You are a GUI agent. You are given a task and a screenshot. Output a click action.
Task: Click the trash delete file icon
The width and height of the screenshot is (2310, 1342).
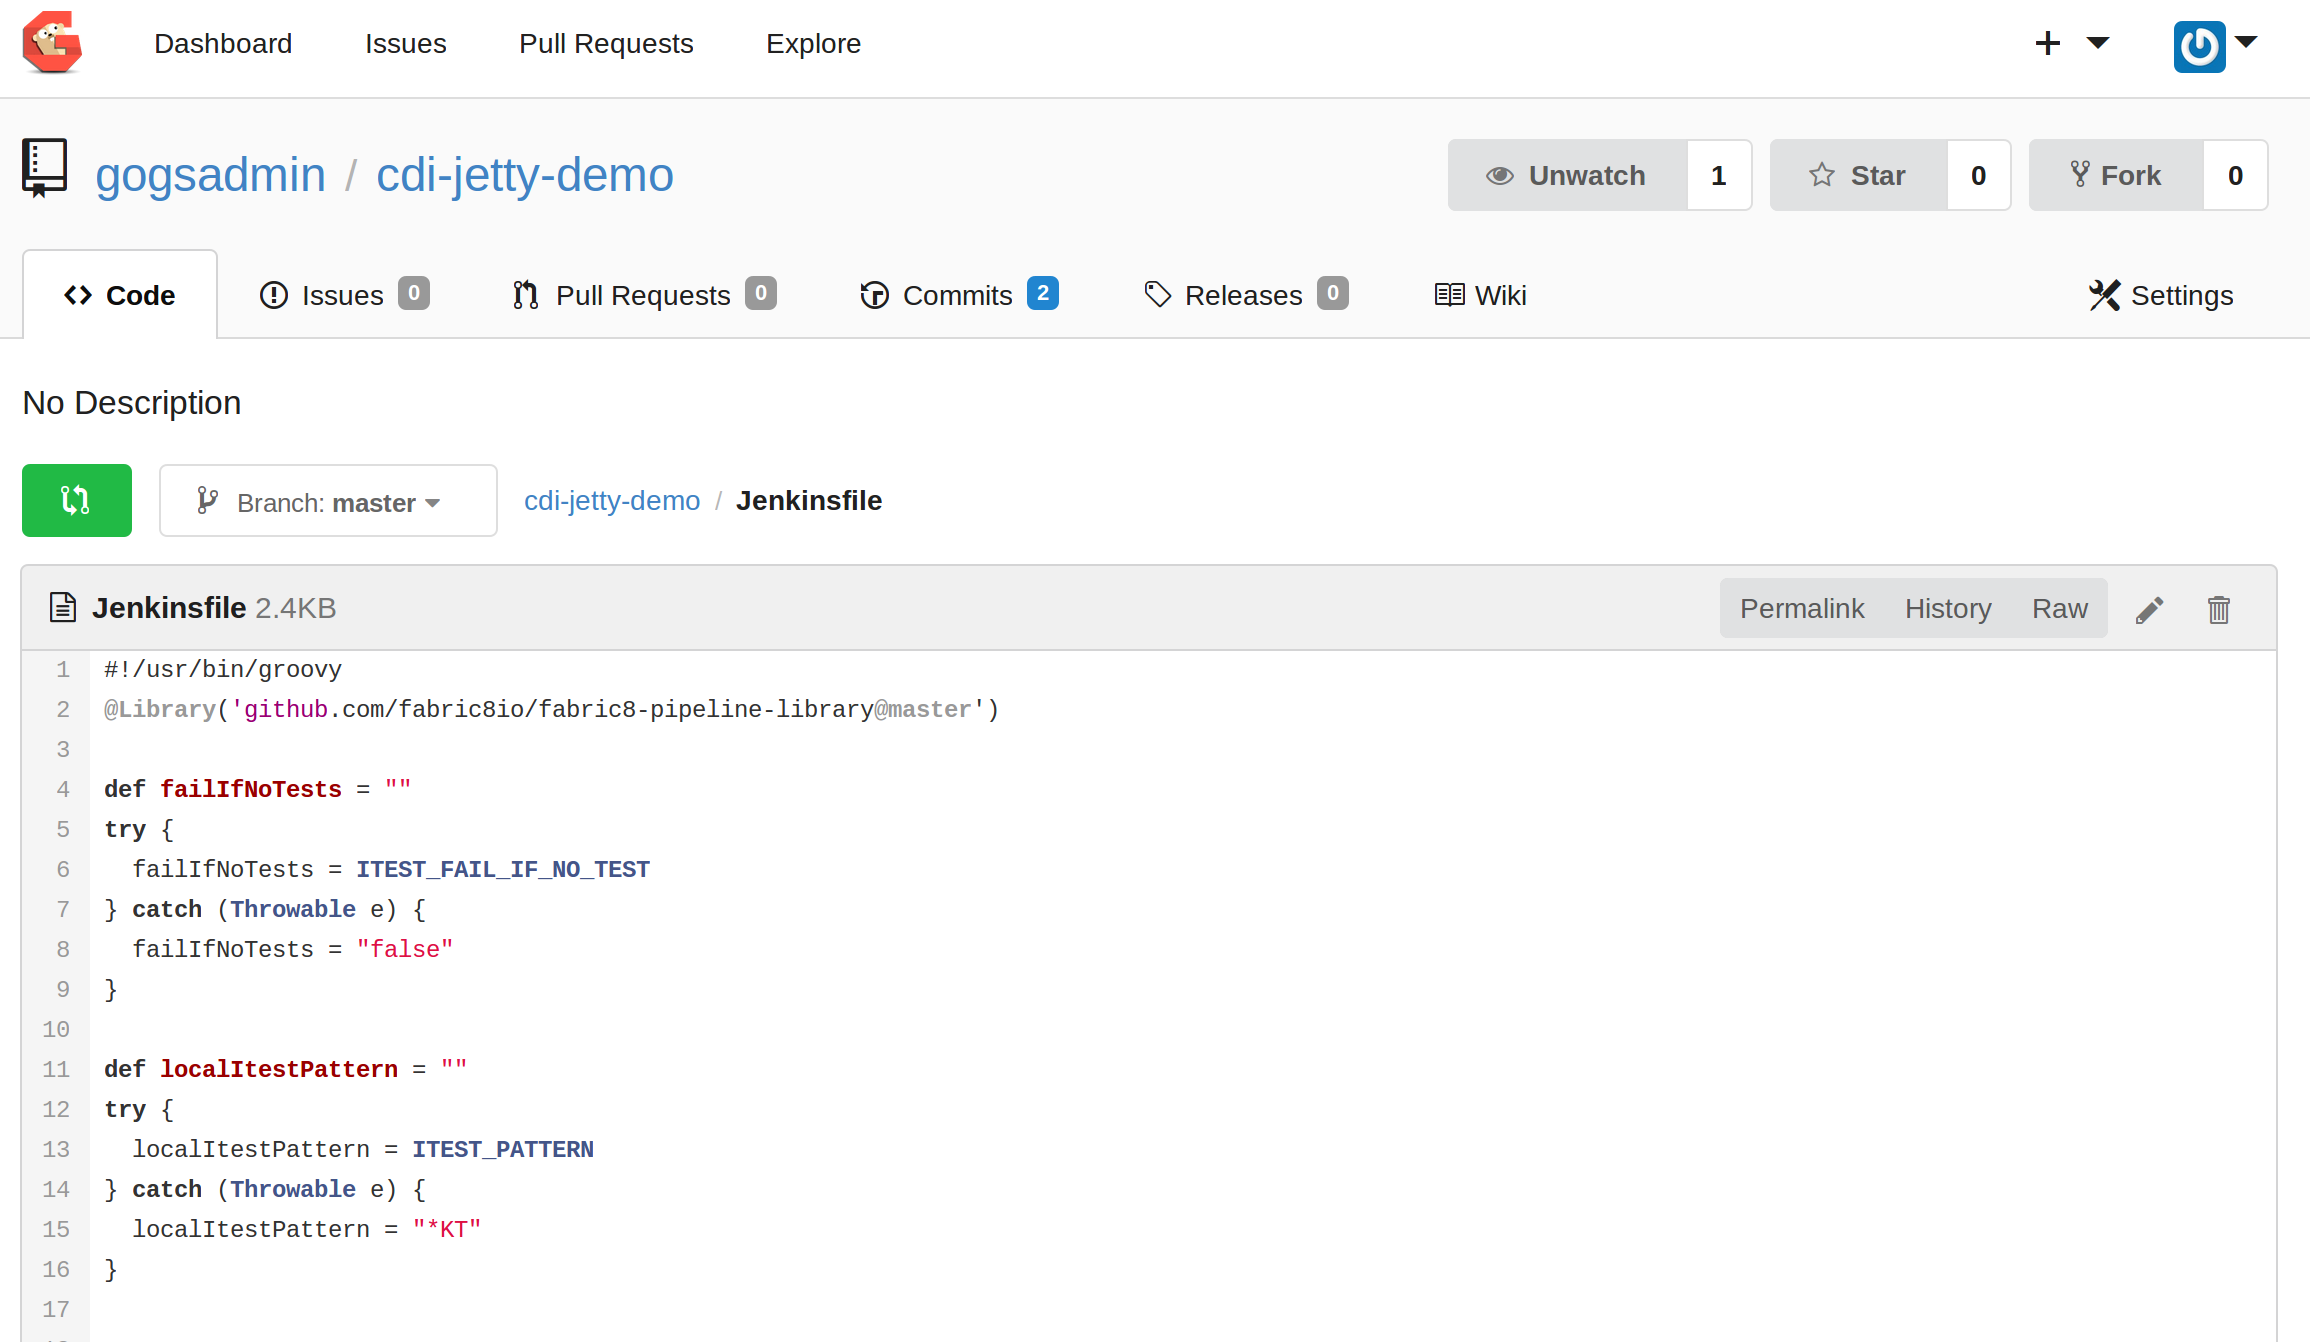2218,609
